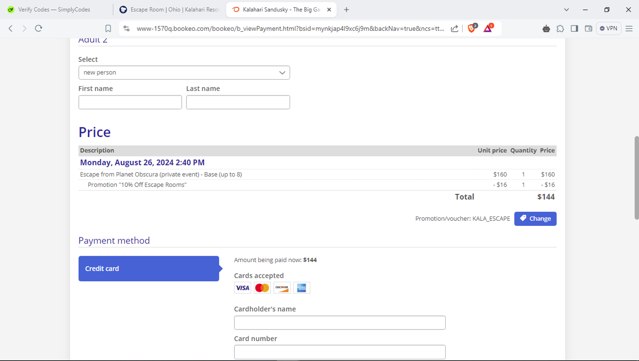Click the Cardholder's name field
This screenshot has width=639, height=361.
coord(340,323)
